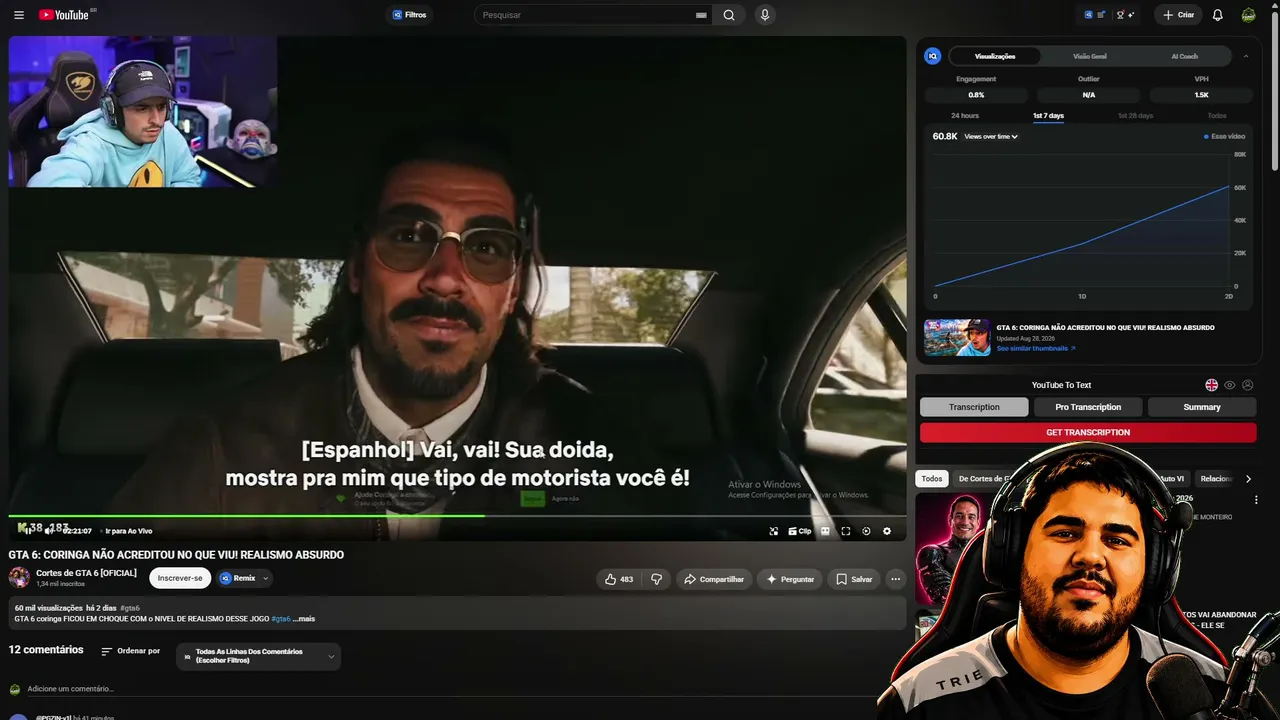Open the vidIQ panel video thumbnail
This screenshot has height=720, width=1280.
pos(957,338)
